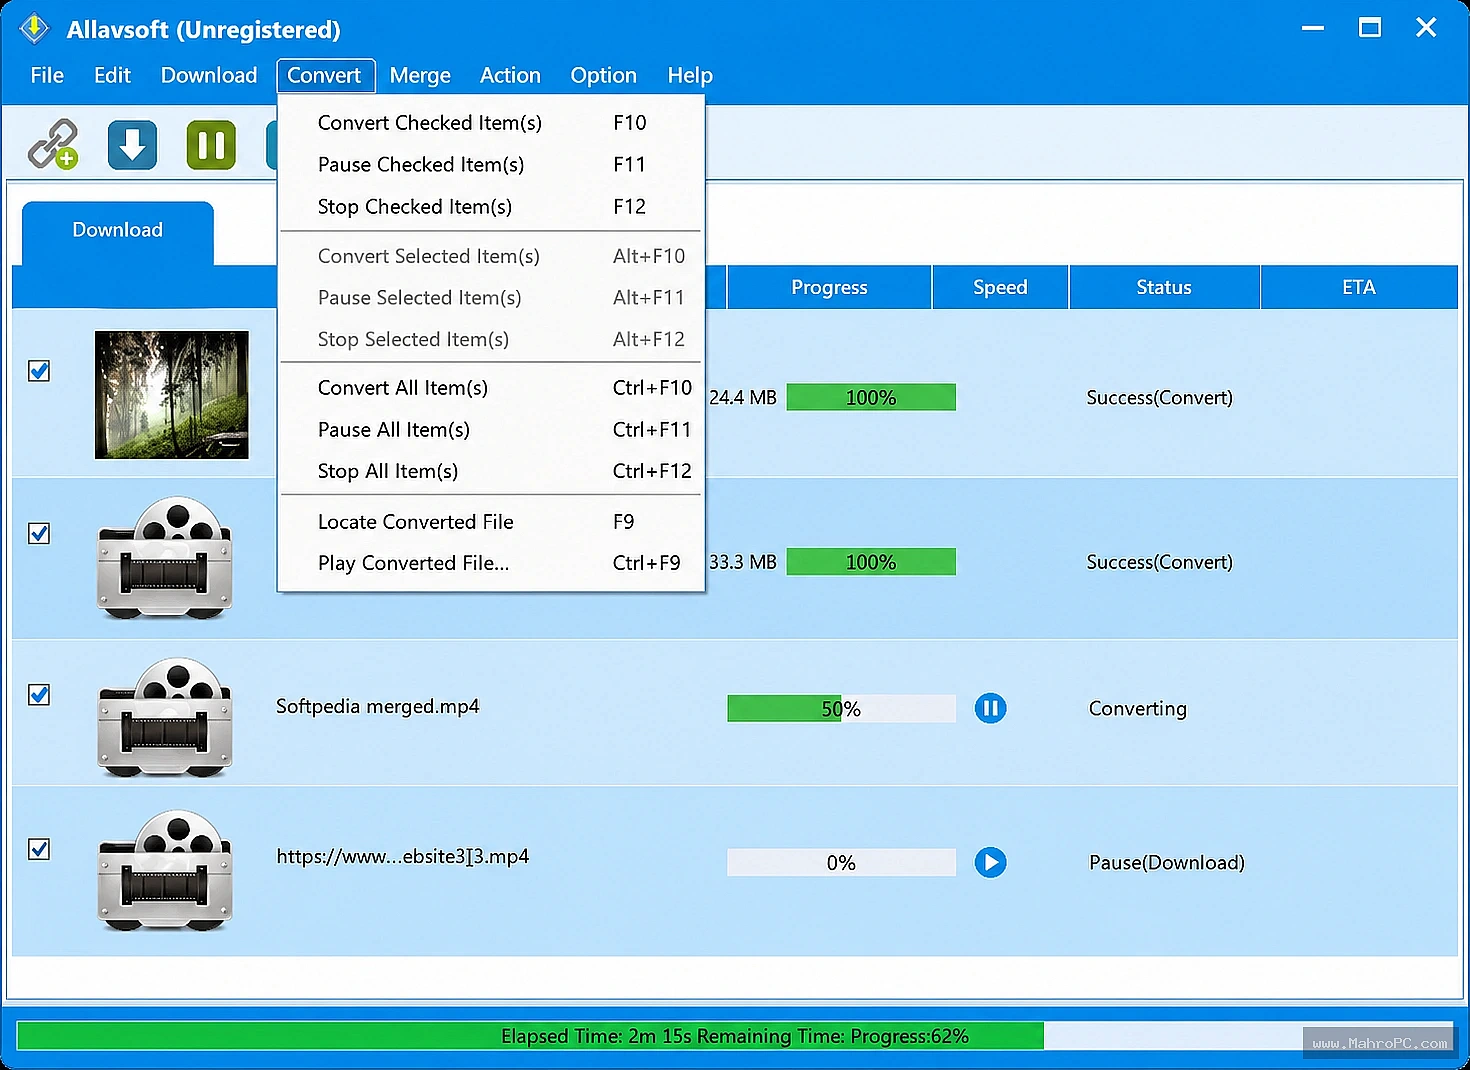This screenshot has height=1070, width=1470.
Task: Switch to the Download tab
Action: coord(118,231)
